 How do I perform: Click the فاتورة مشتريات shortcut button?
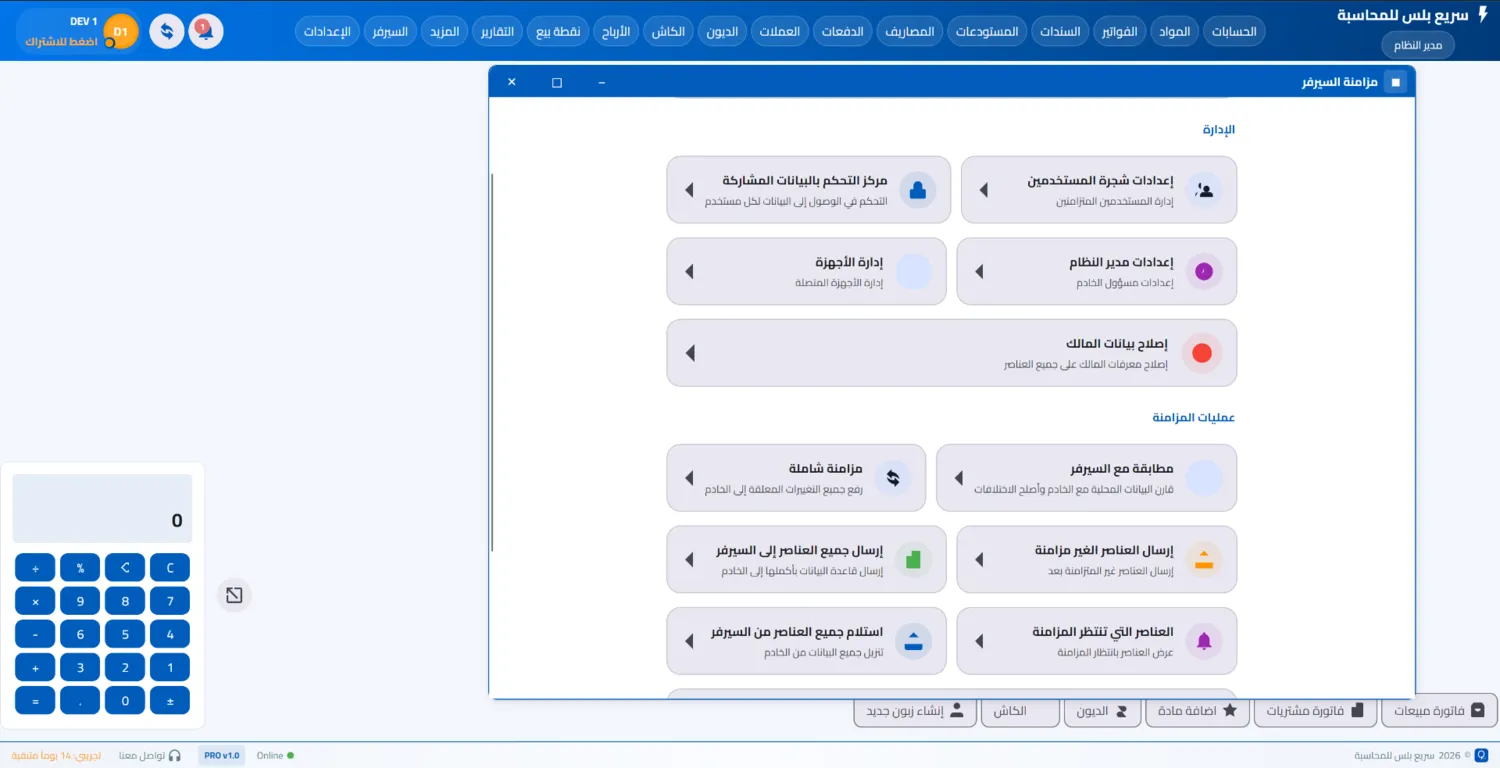tap(1314, 711)
